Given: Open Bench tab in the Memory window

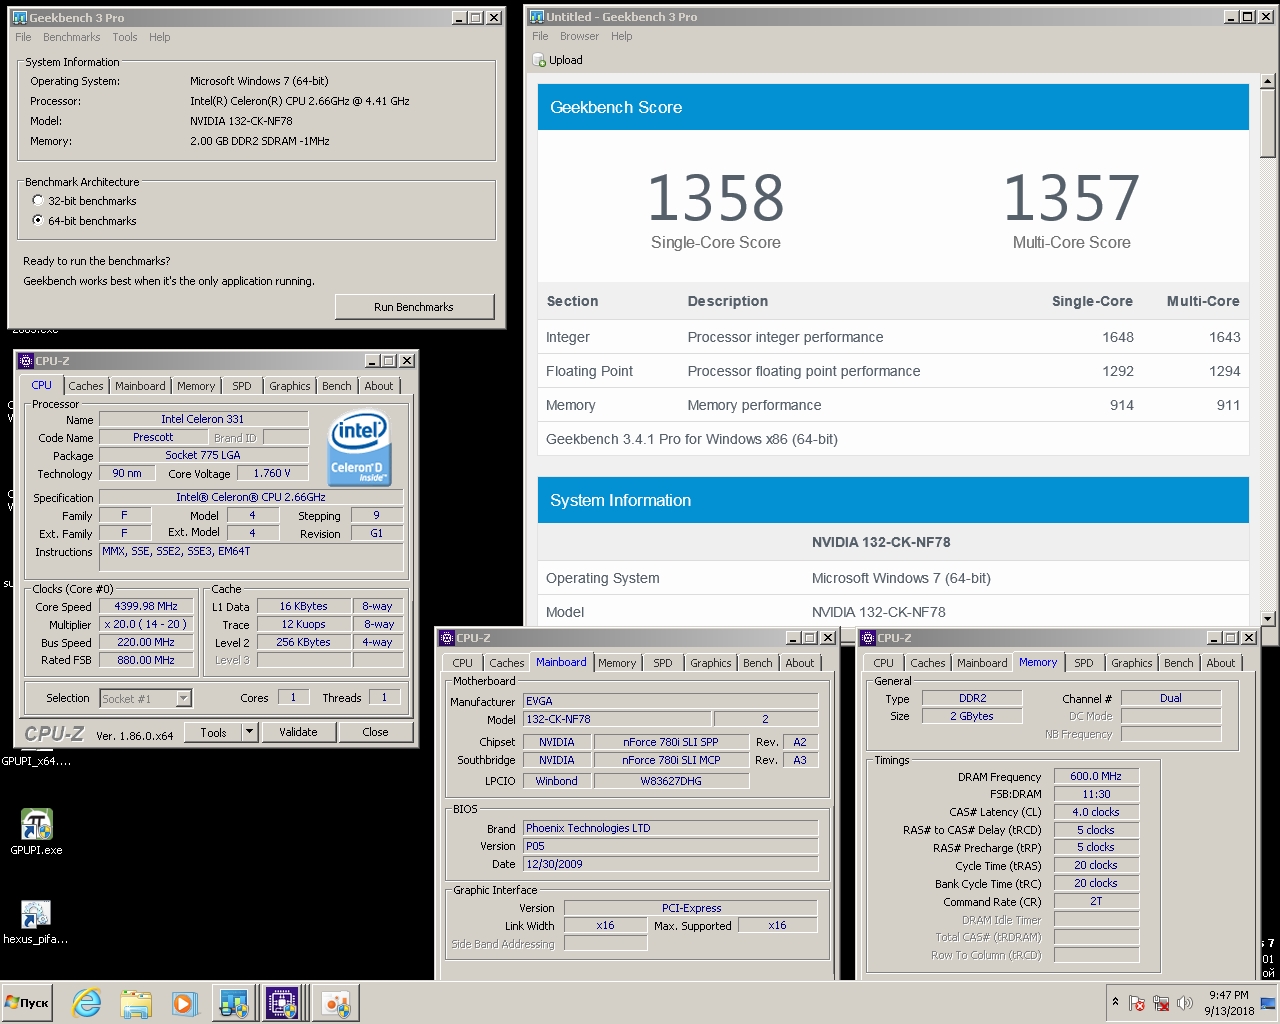Looking at the screenshot, I should [x=1179, y=663].
